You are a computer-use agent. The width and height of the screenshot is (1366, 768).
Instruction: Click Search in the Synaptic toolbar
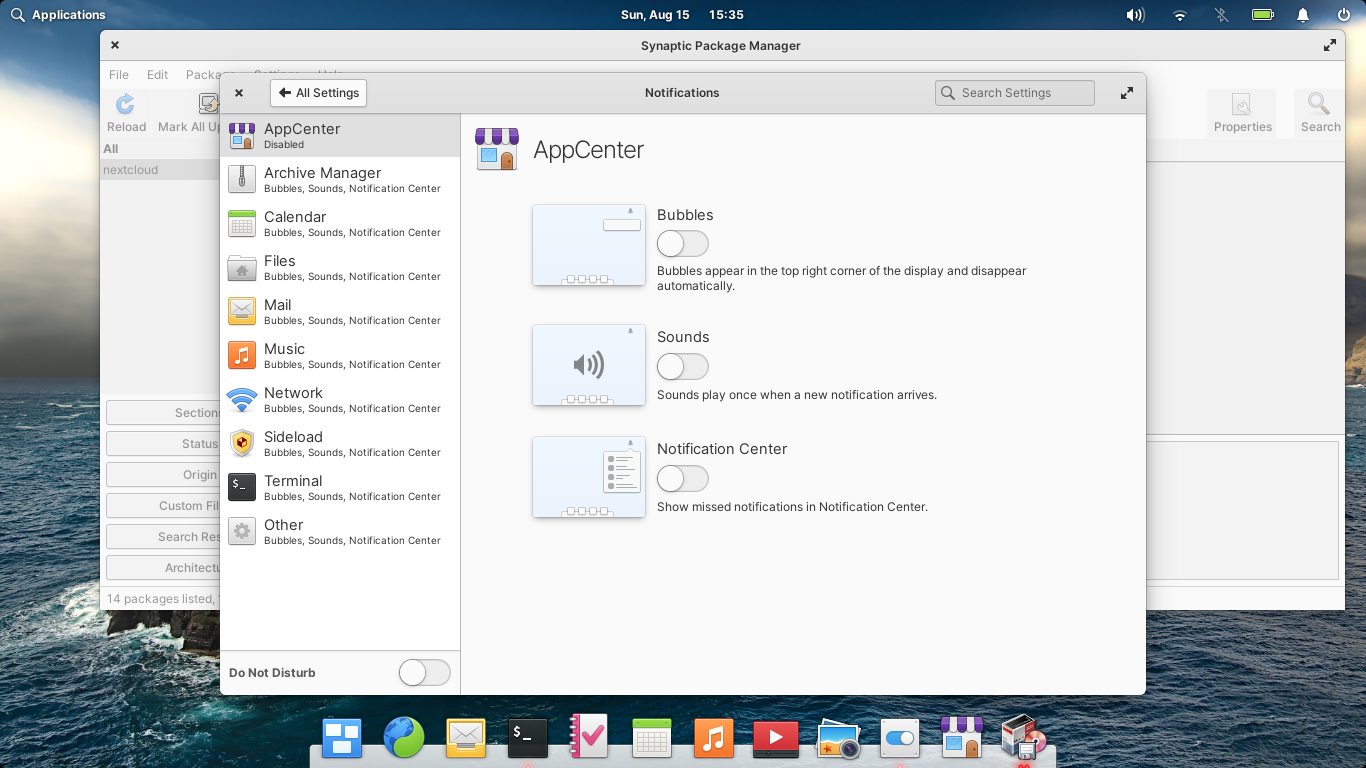tap(1320, 112)
